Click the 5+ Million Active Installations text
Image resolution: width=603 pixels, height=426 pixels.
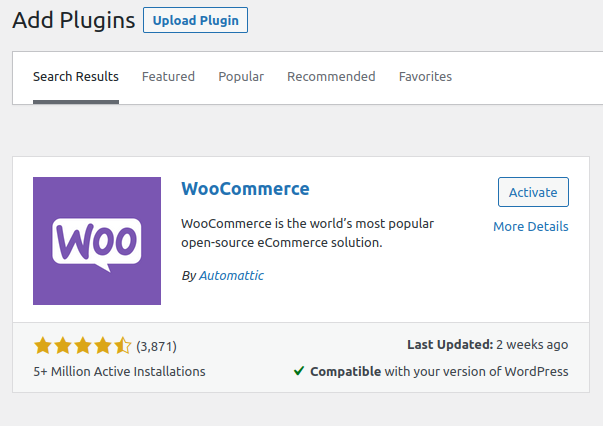pos(119,371)
